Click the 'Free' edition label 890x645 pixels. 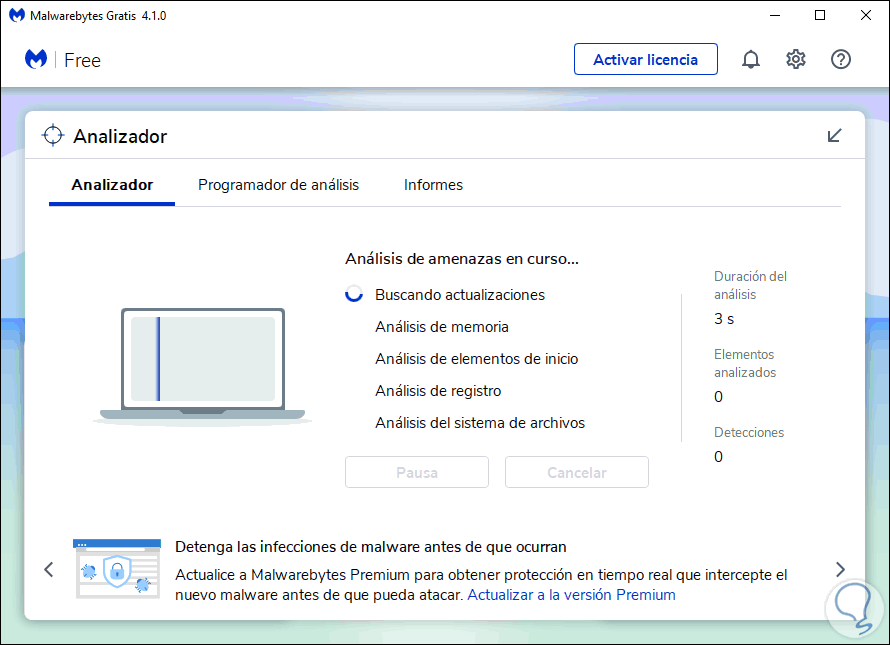[x=82, y=60]
